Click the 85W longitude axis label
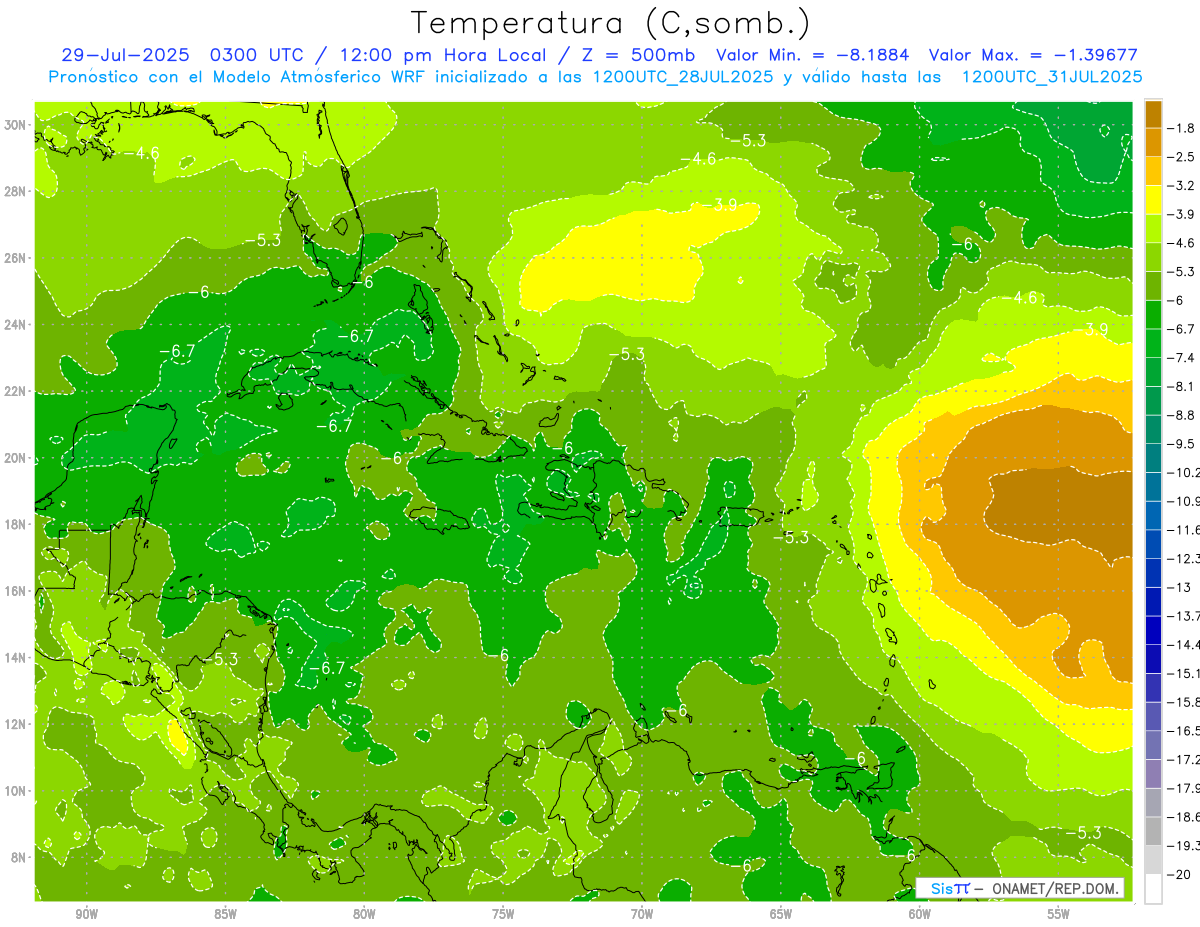Screen dimensions: 1200x927 click(225, 914)
